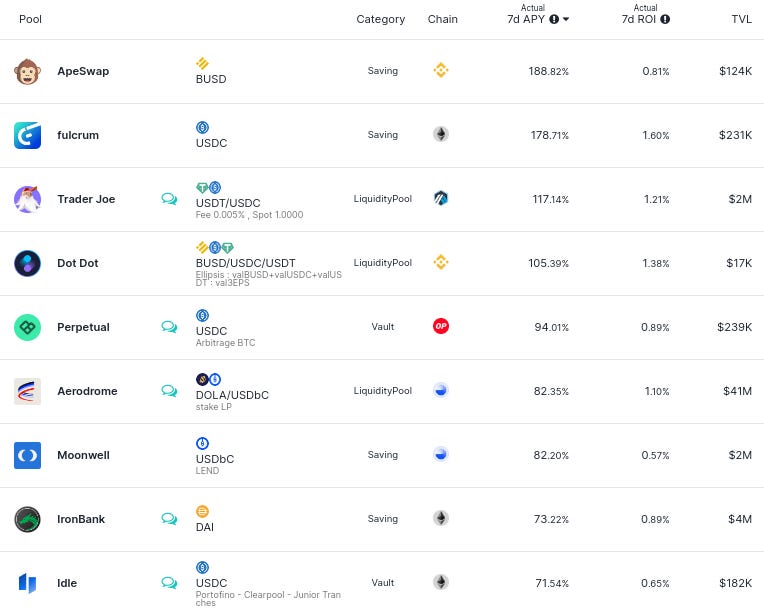The image size is (764, 614).
Task: Open the ApeSwap pool name
Action: click(83, 71)
